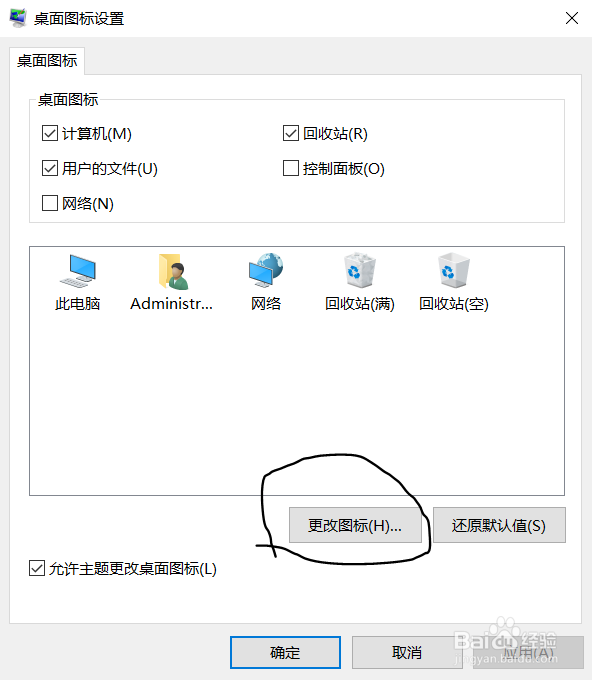The width and height of the screenshot is (592, 680).
Task: Select the 回收站(空) empty recycle bin icon
Action: click(x=454, y=282)
